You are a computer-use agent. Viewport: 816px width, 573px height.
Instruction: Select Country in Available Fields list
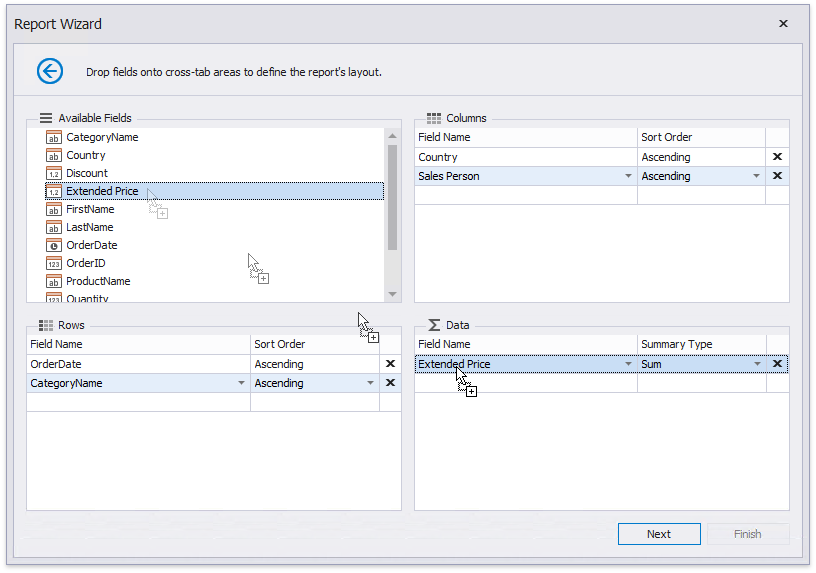click(x=86, y=155)
